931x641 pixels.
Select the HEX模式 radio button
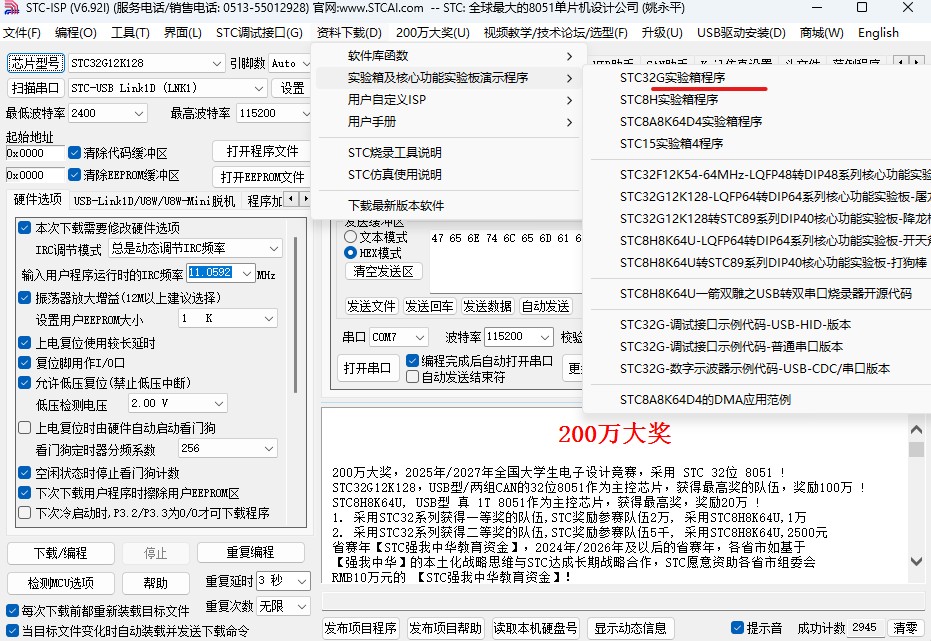tap(350, 253)
